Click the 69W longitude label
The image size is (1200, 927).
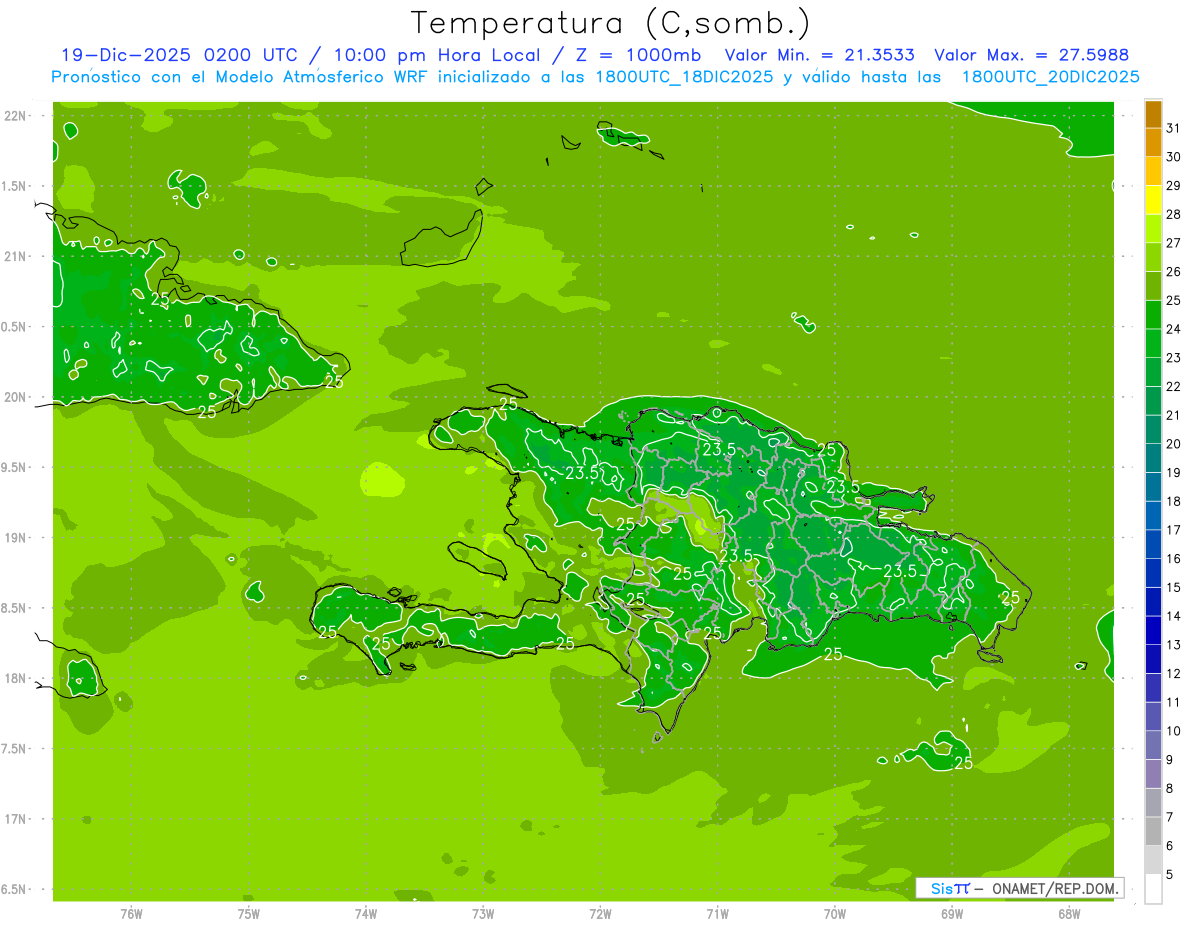(x=952, y=914)
